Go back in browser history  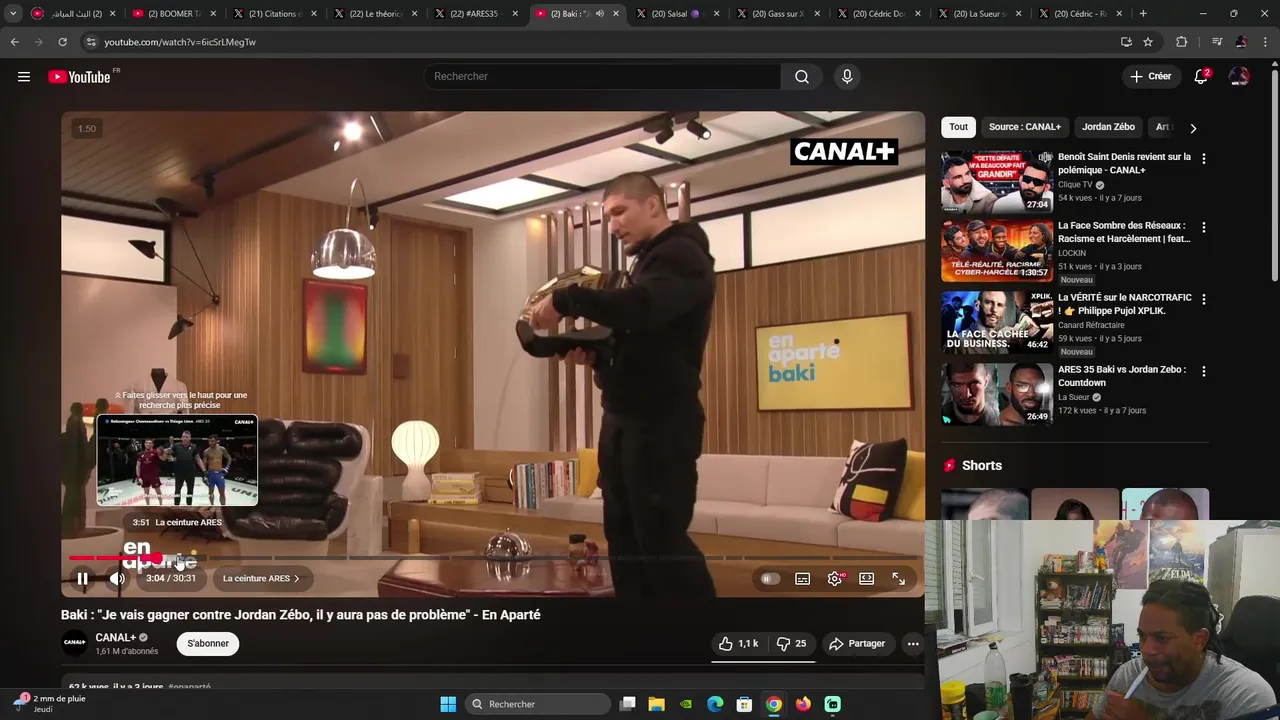15,42
